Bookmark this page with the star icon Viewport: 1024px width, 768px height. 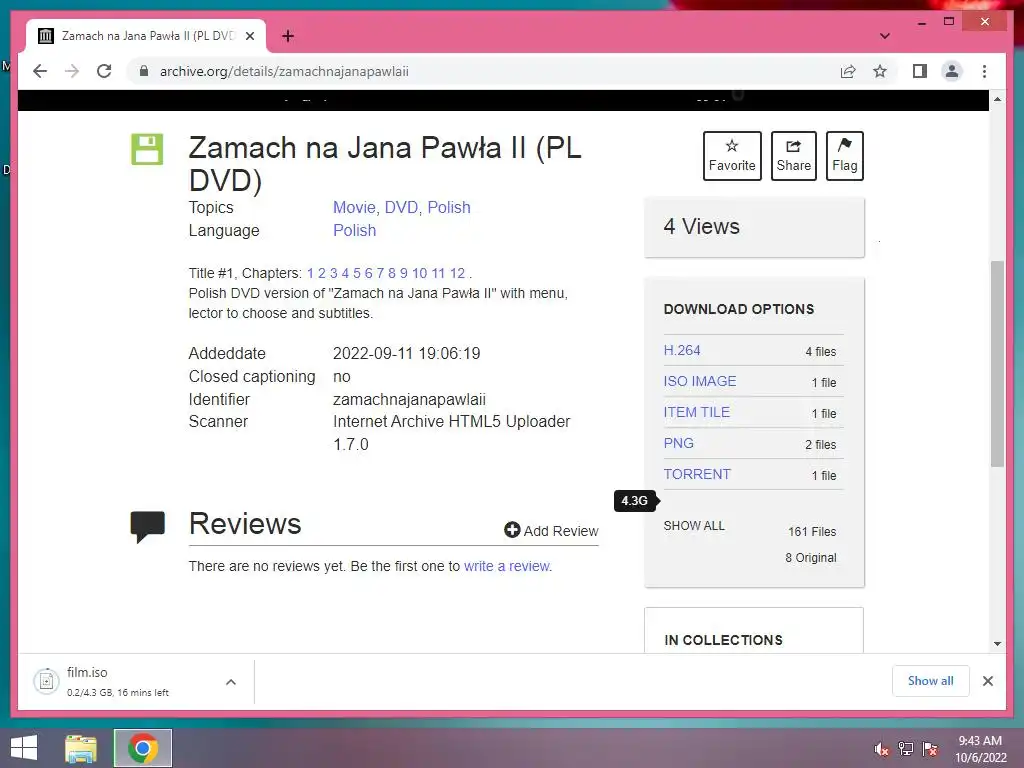pyautogui.click(x=880, y=71)
